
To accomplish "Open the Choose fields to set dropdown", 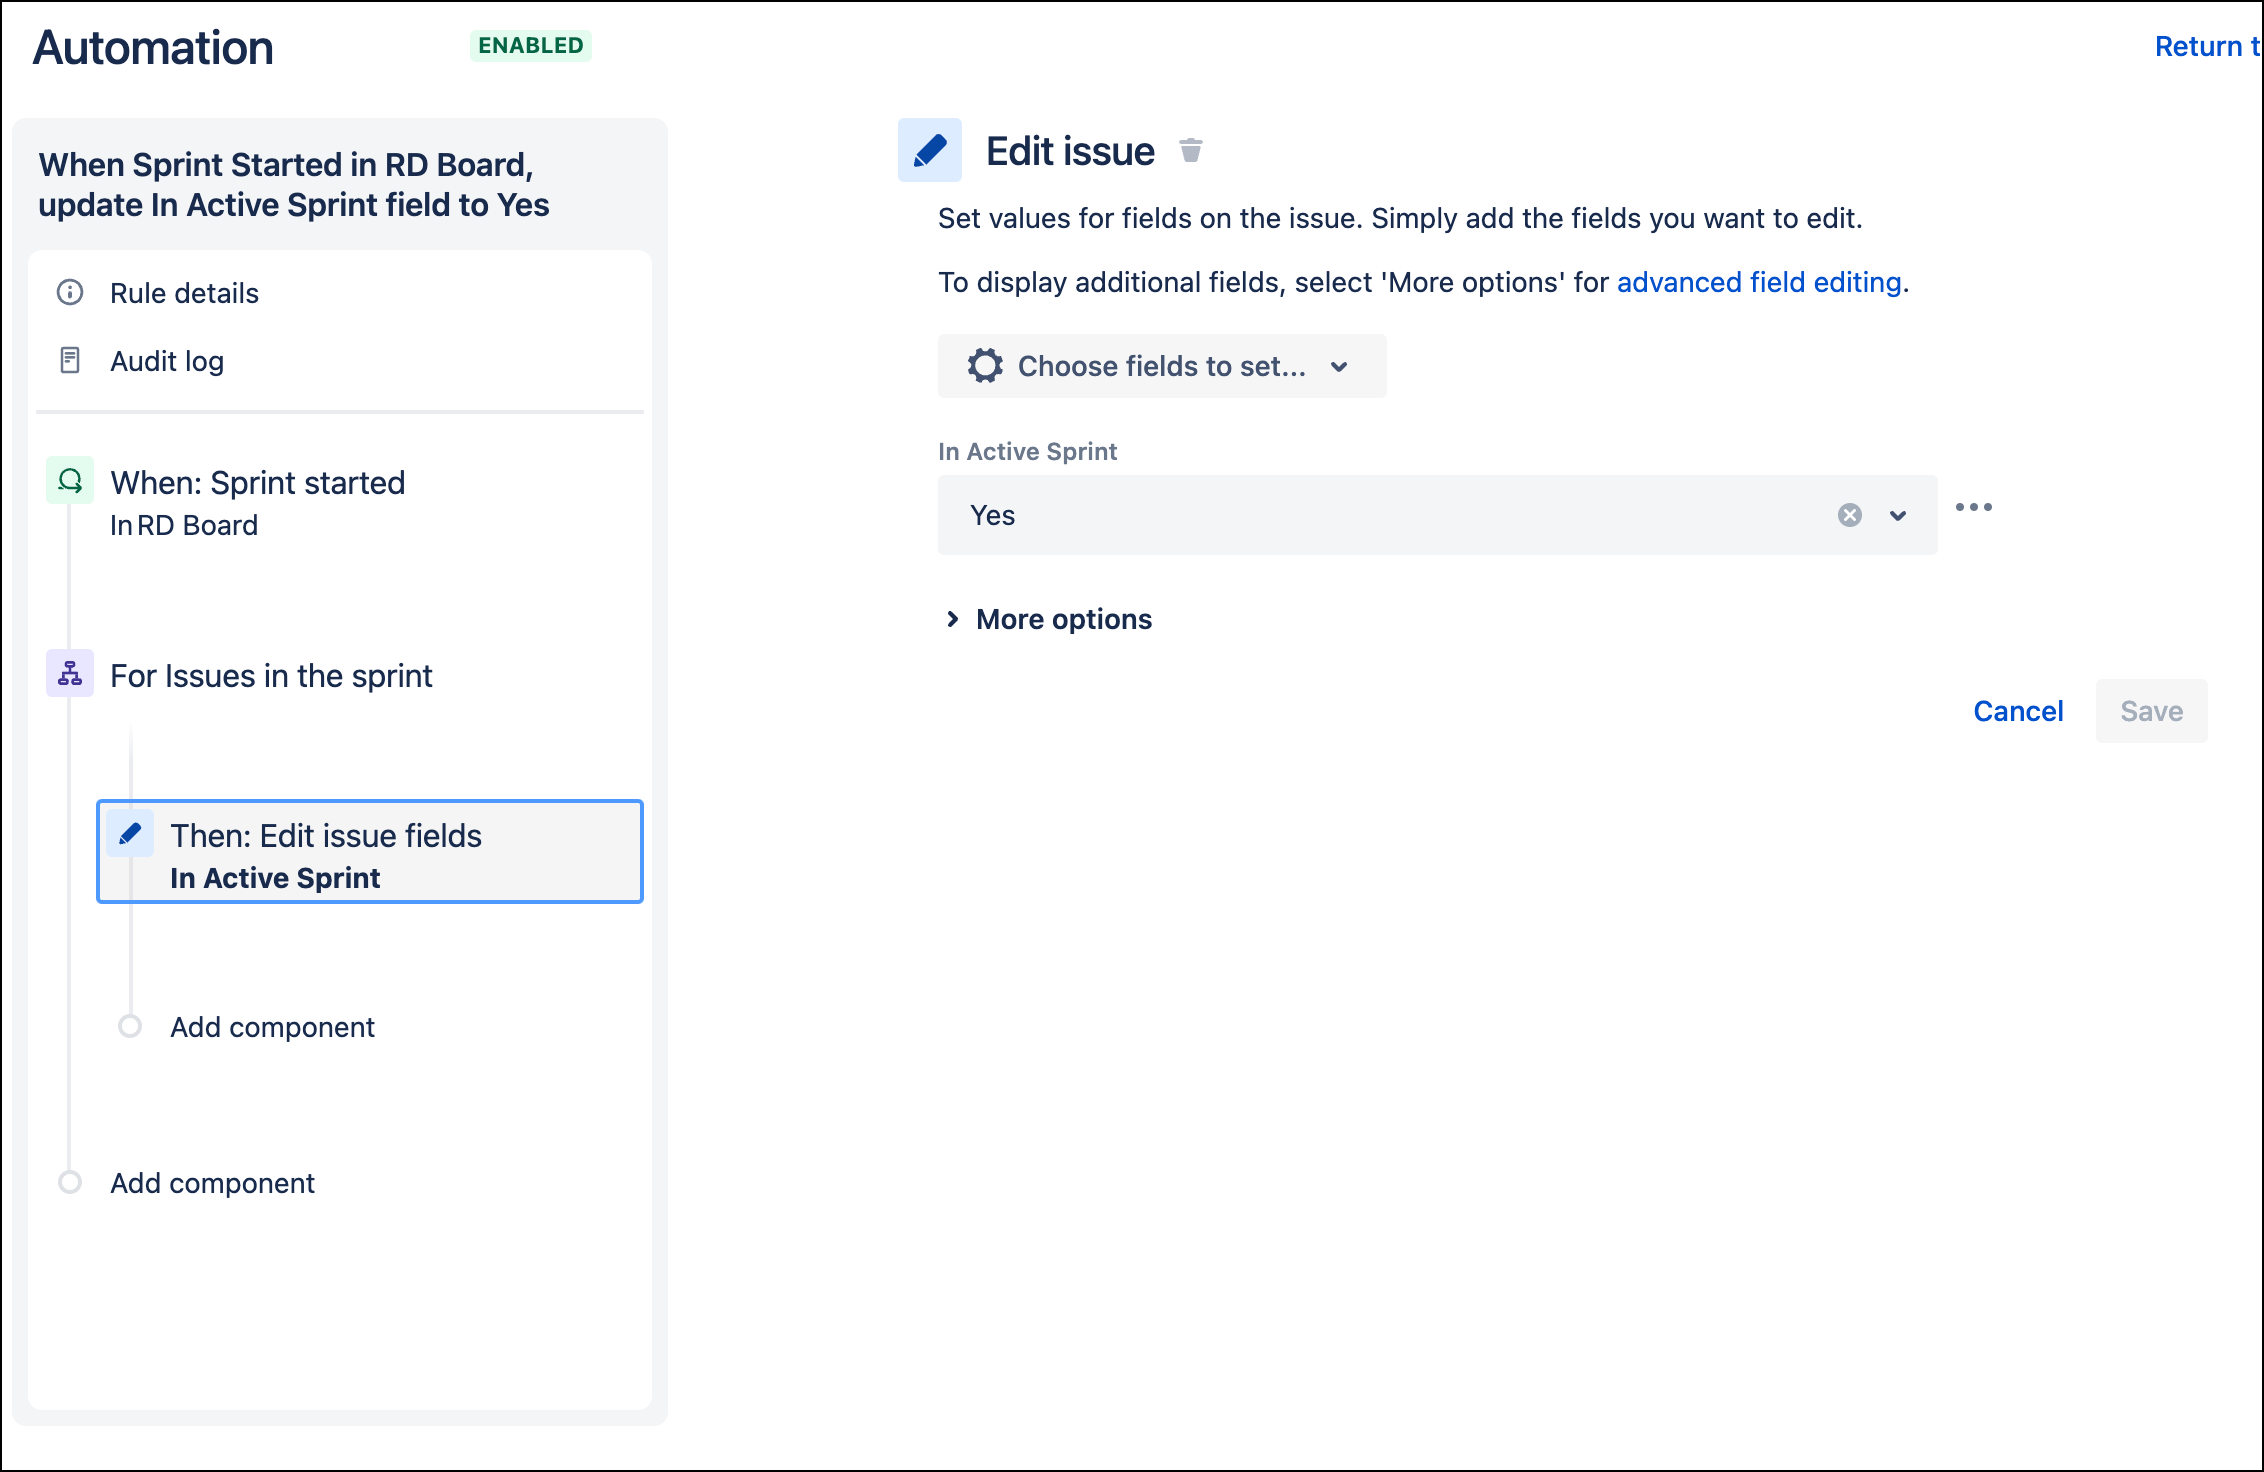I will (x=1162, y=366).
